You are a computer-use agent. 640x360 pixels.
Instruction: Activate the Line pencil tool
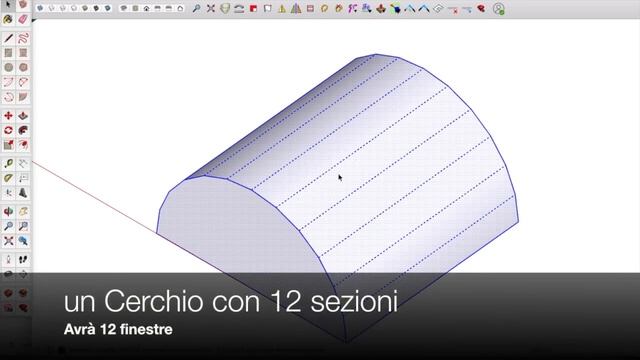(x=9, y=38)
